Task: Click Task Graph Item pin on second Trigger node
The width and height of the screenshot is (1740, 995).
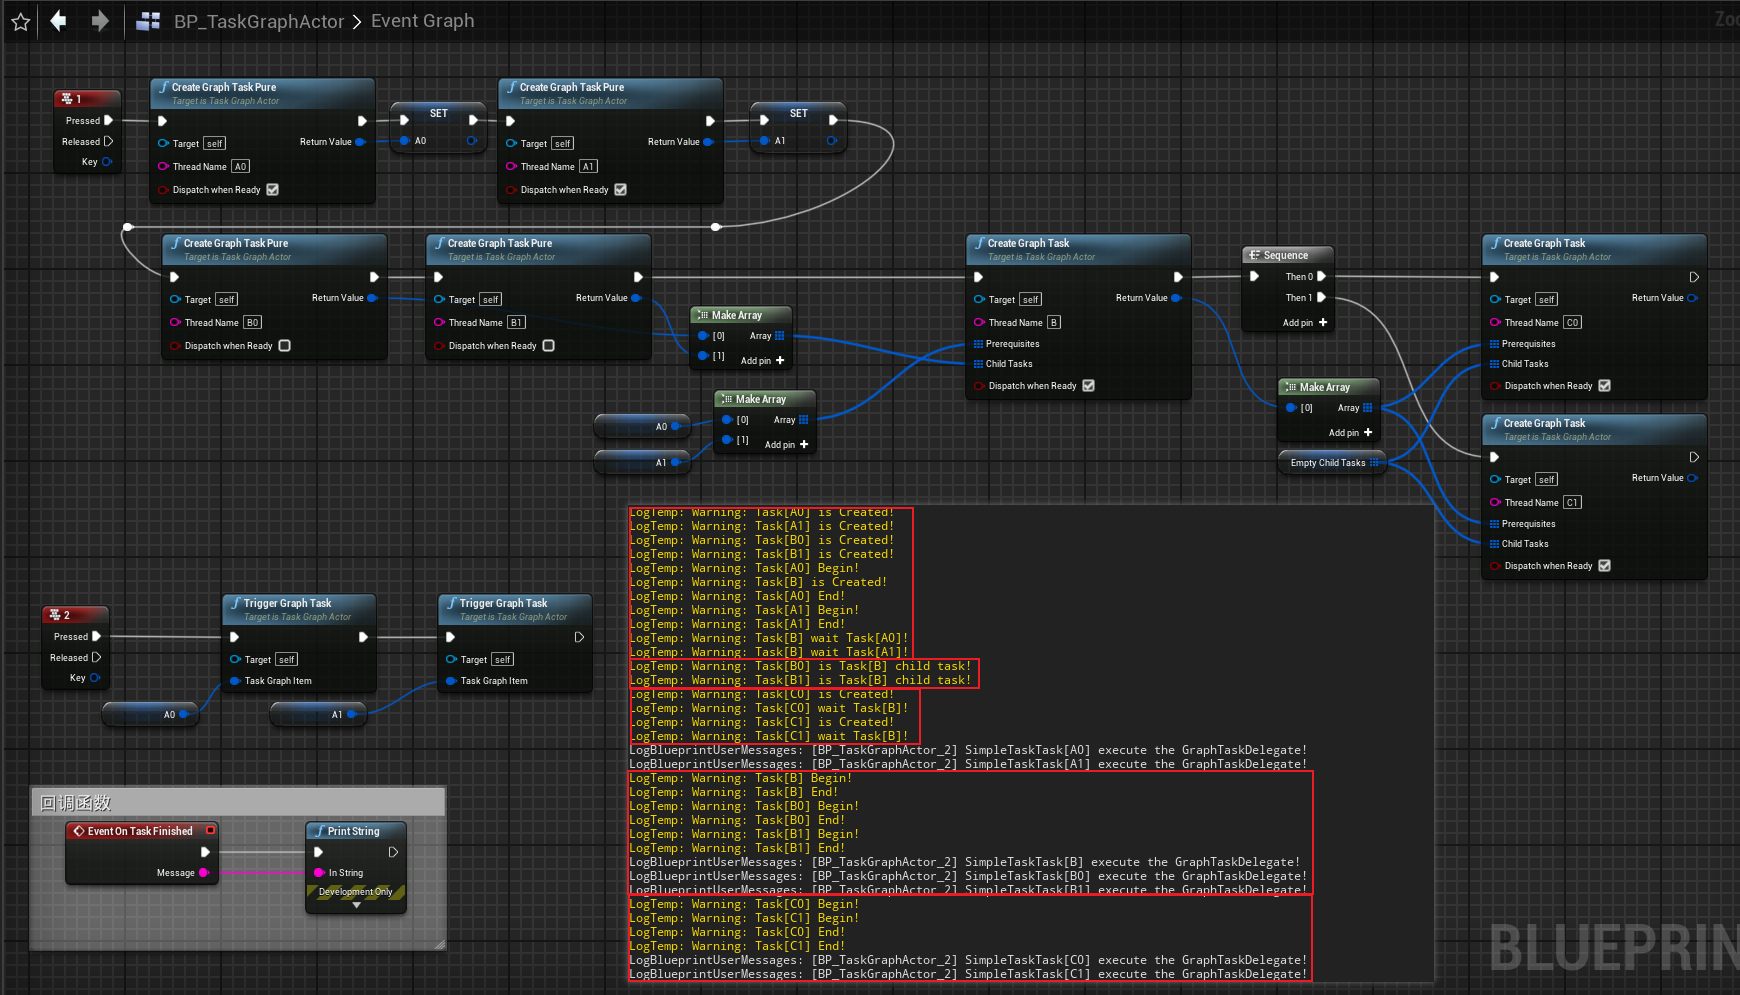Action: pyautogui.click(x=451, y=681)
